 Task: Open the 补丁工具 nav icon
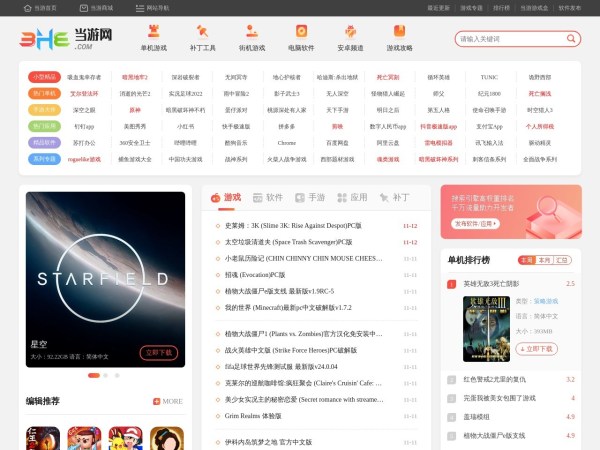[203, 31]
